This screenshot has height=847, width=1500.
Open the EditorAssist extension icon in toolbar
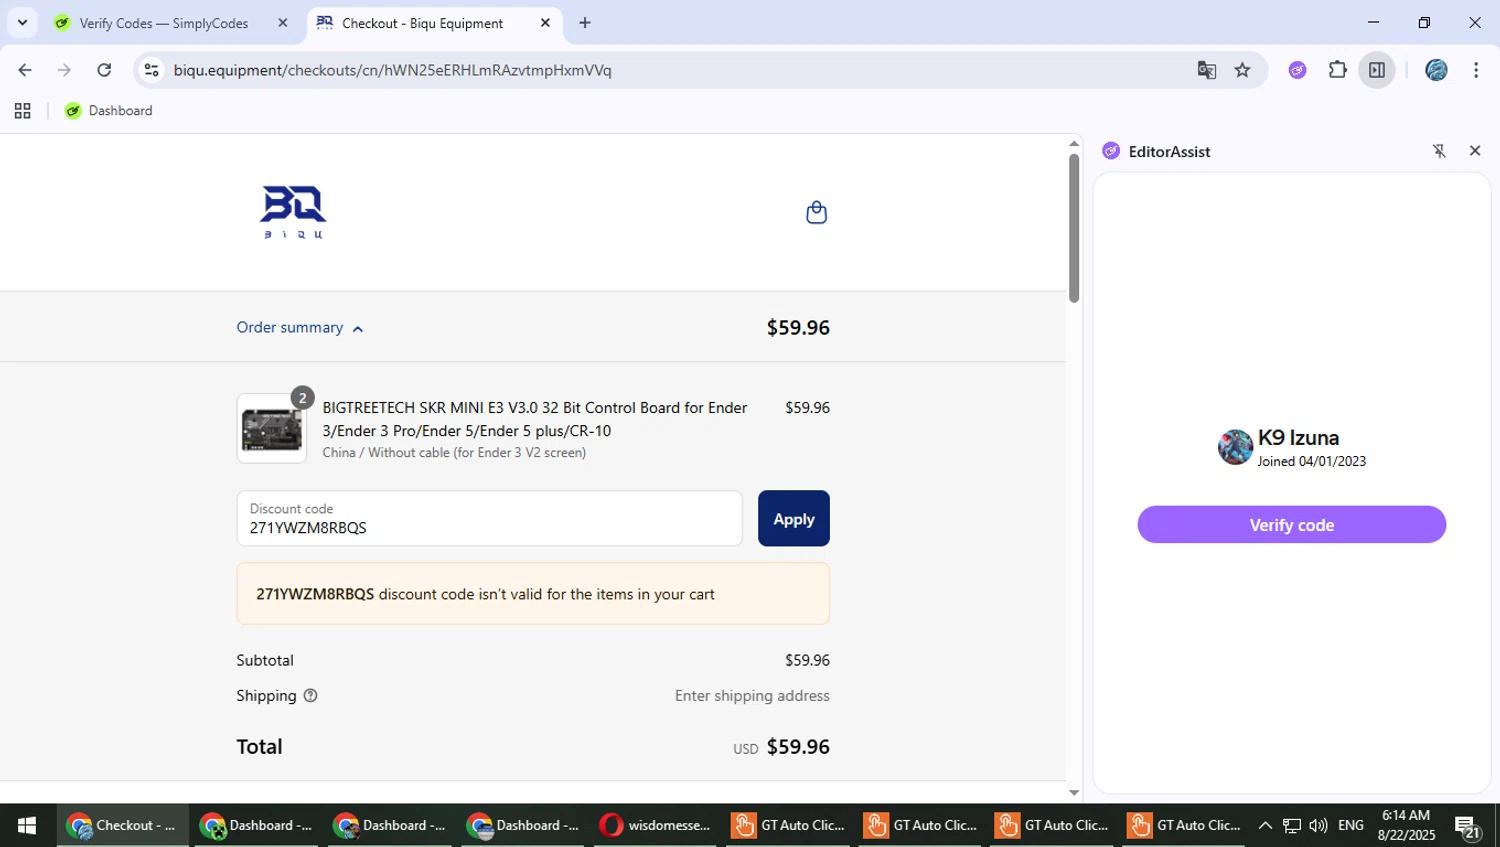pos(1298,70)
